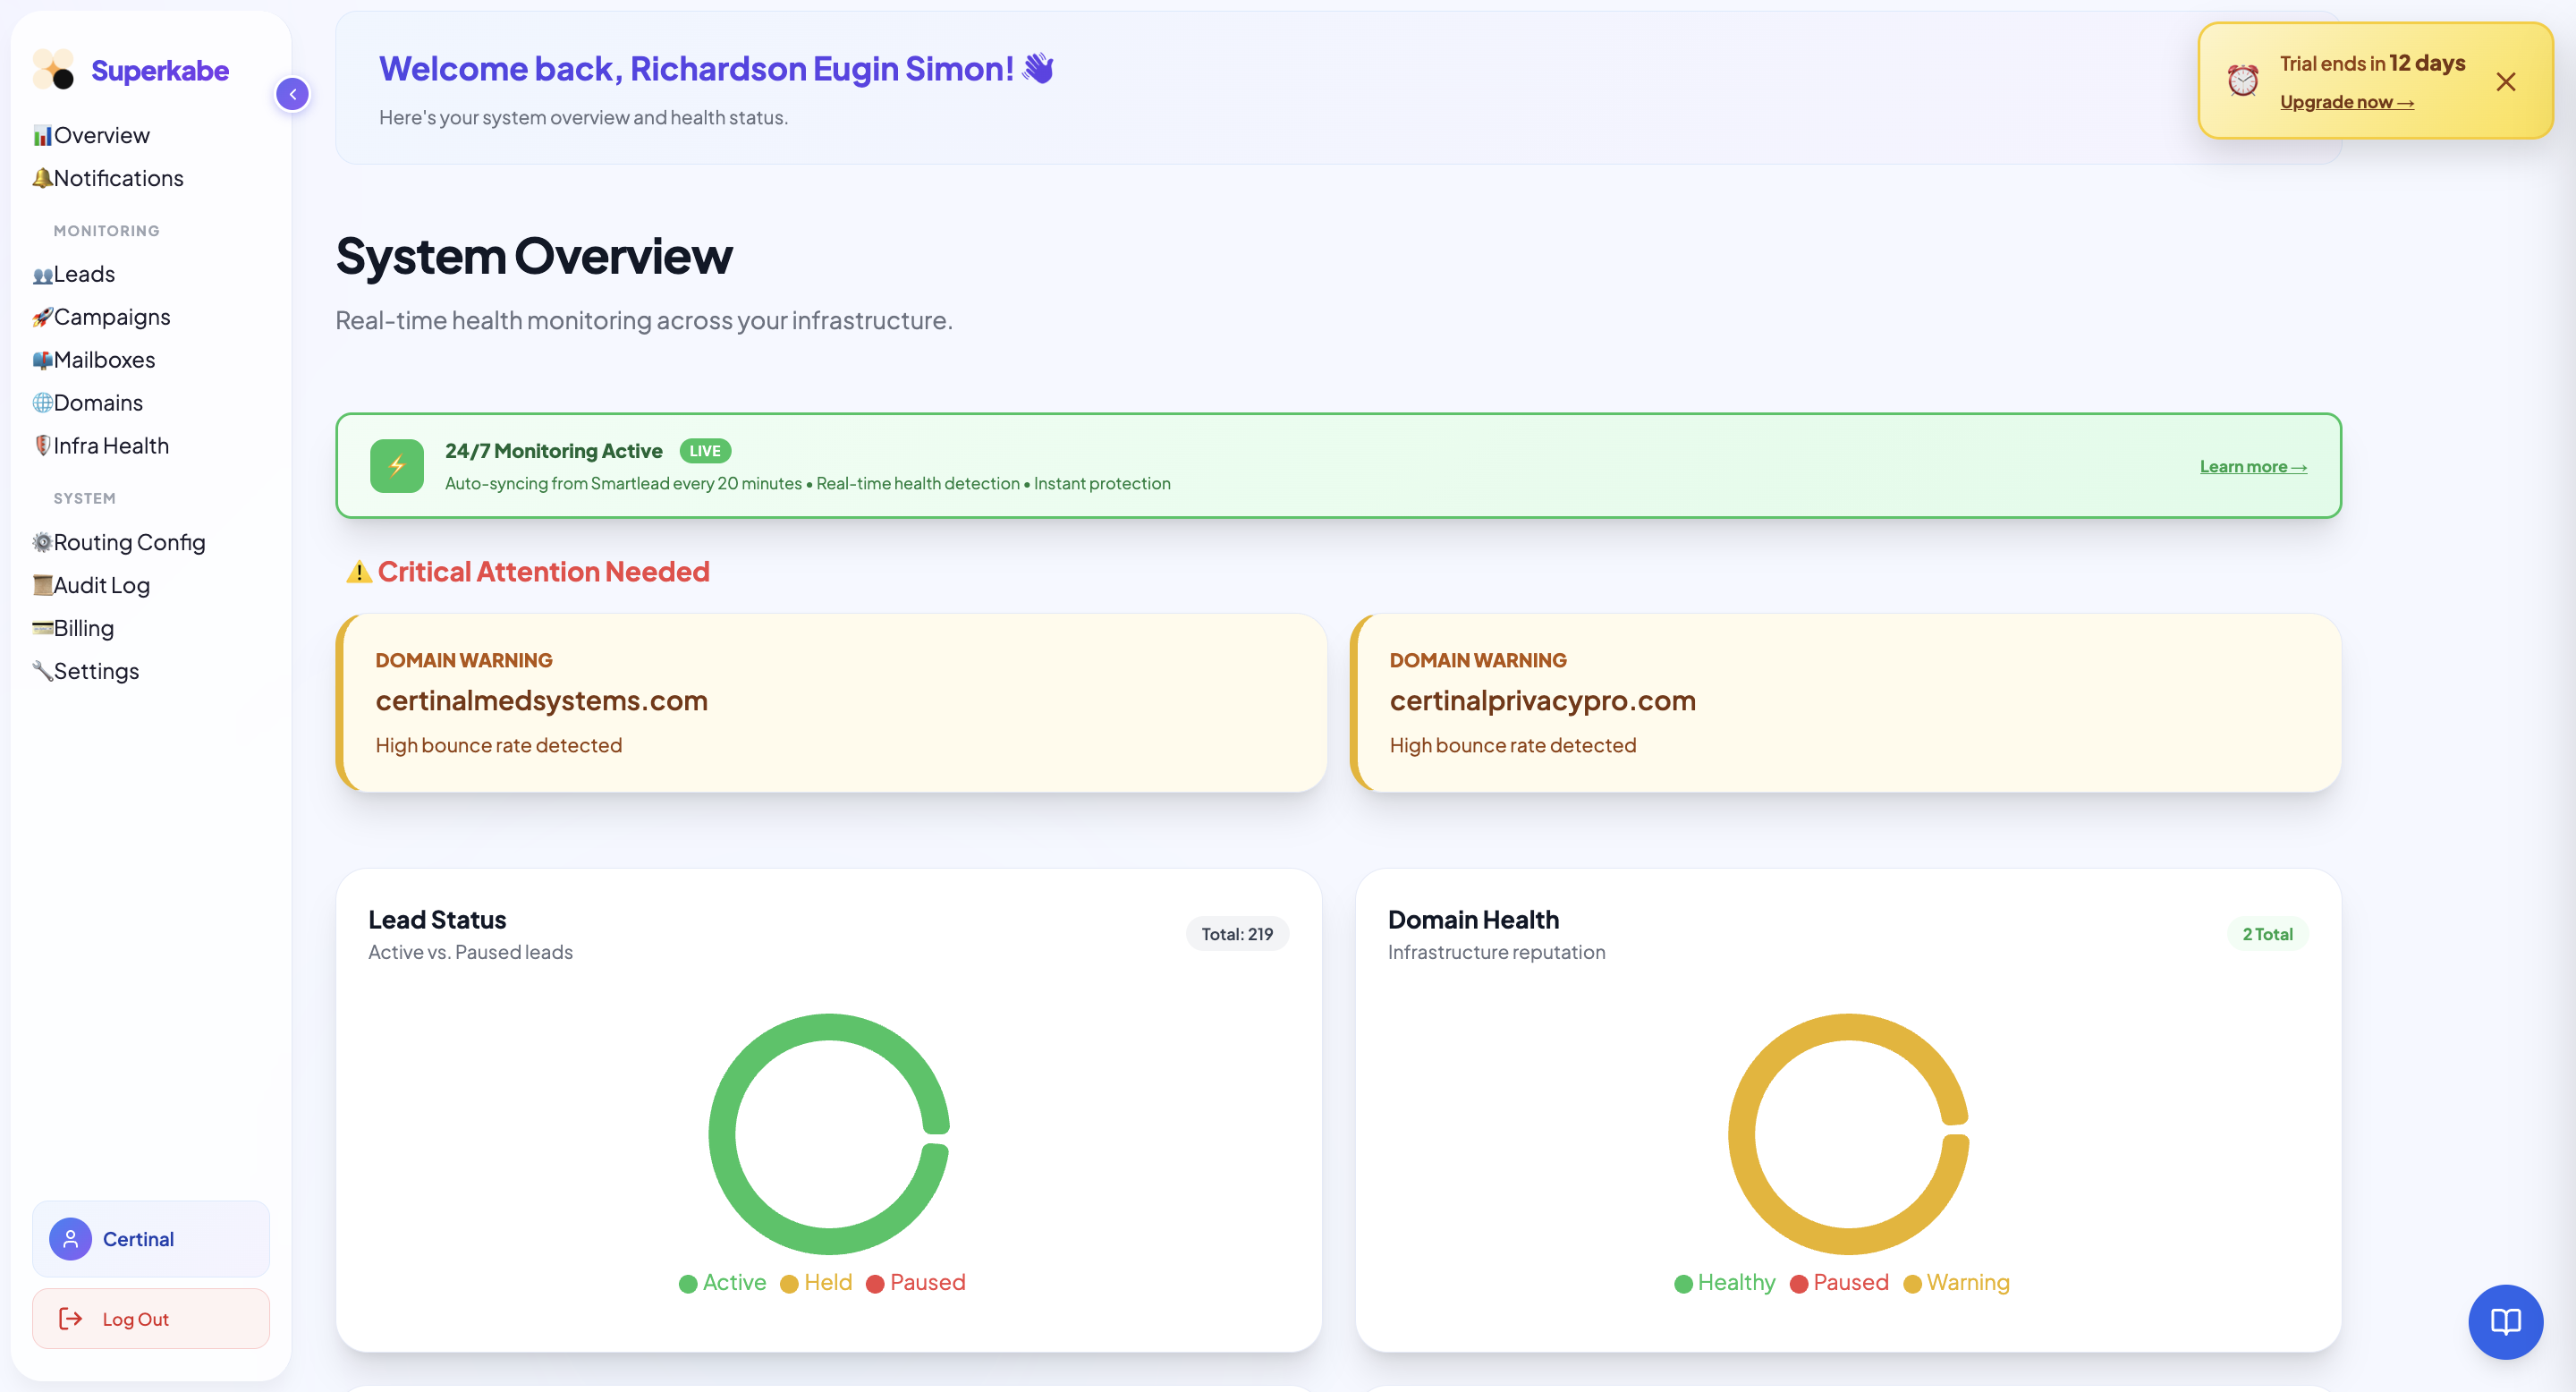
Task: Click the alarm clock trial icon
Action: tap(2242, 81)
